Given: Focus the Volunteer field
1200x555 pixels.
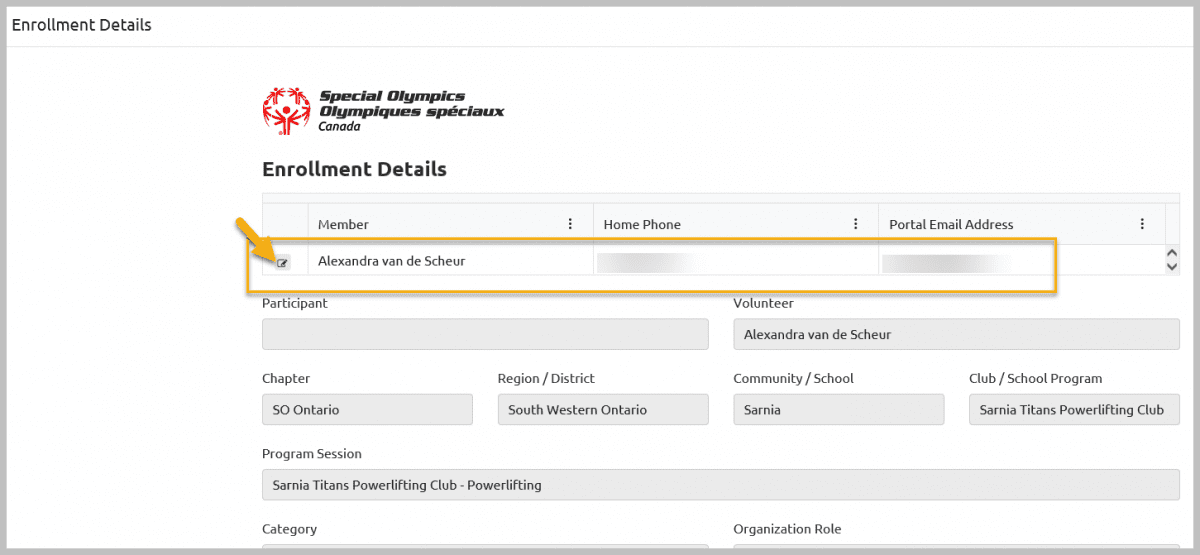Looking at the screenshot, I should [956, 334].
